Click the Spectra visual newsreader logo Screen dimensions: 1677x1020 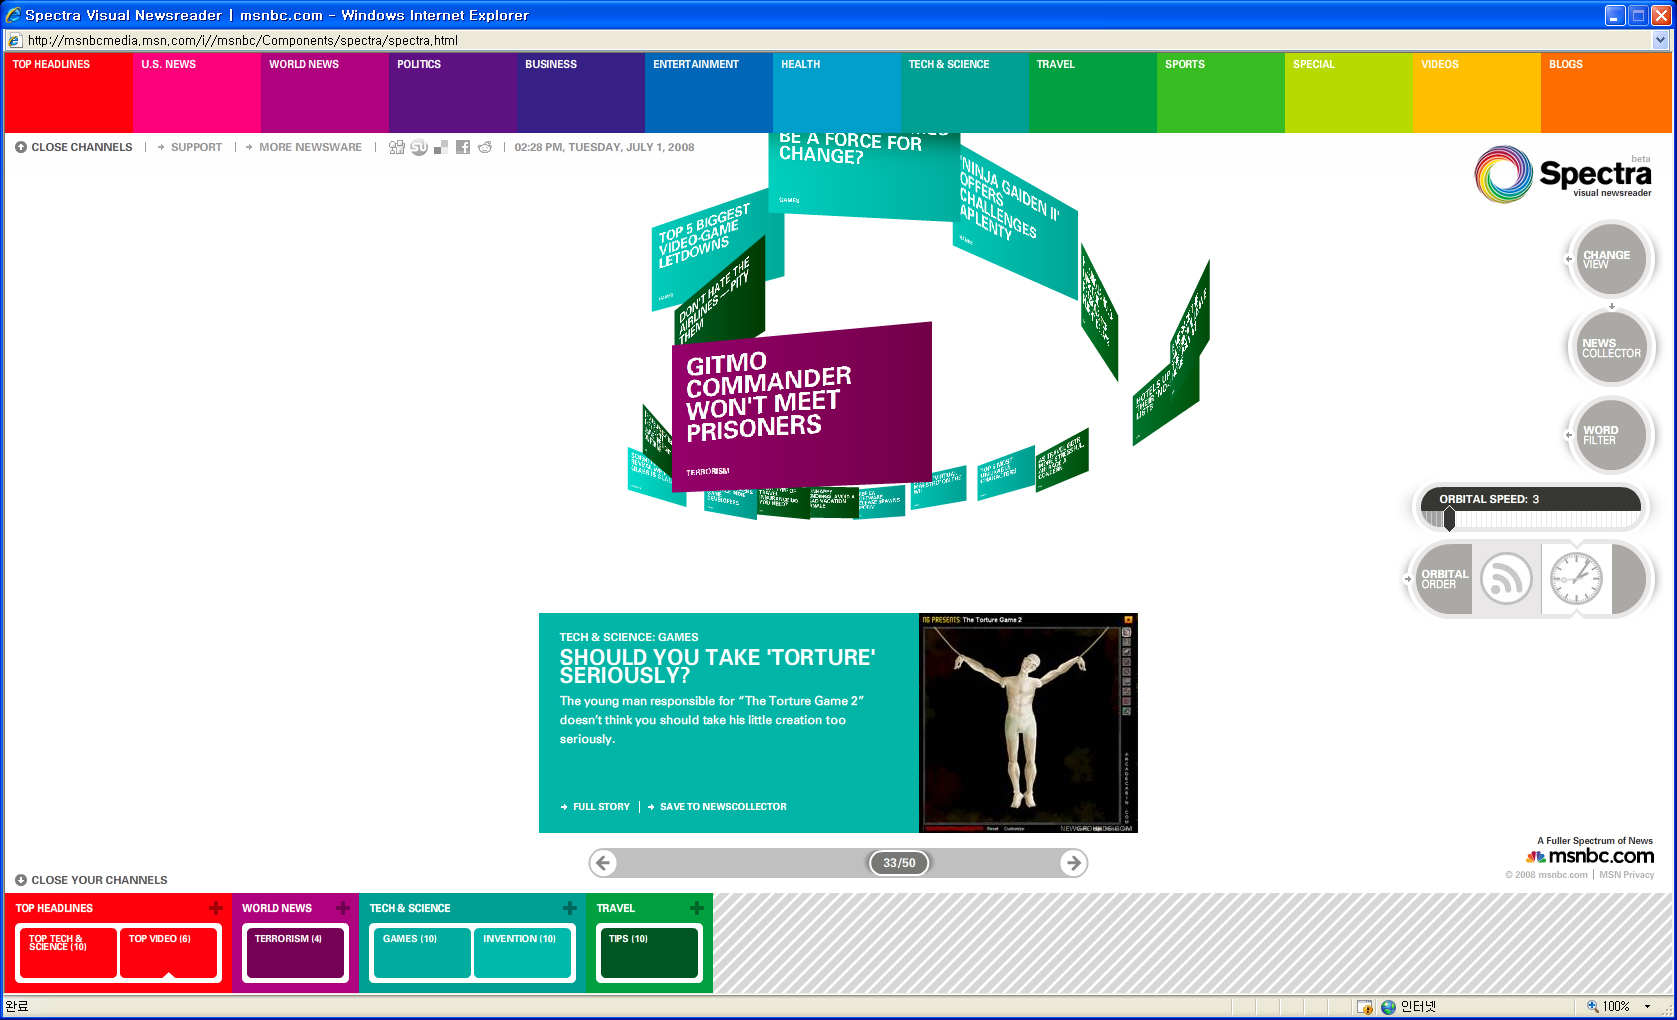coord(1563,174)
